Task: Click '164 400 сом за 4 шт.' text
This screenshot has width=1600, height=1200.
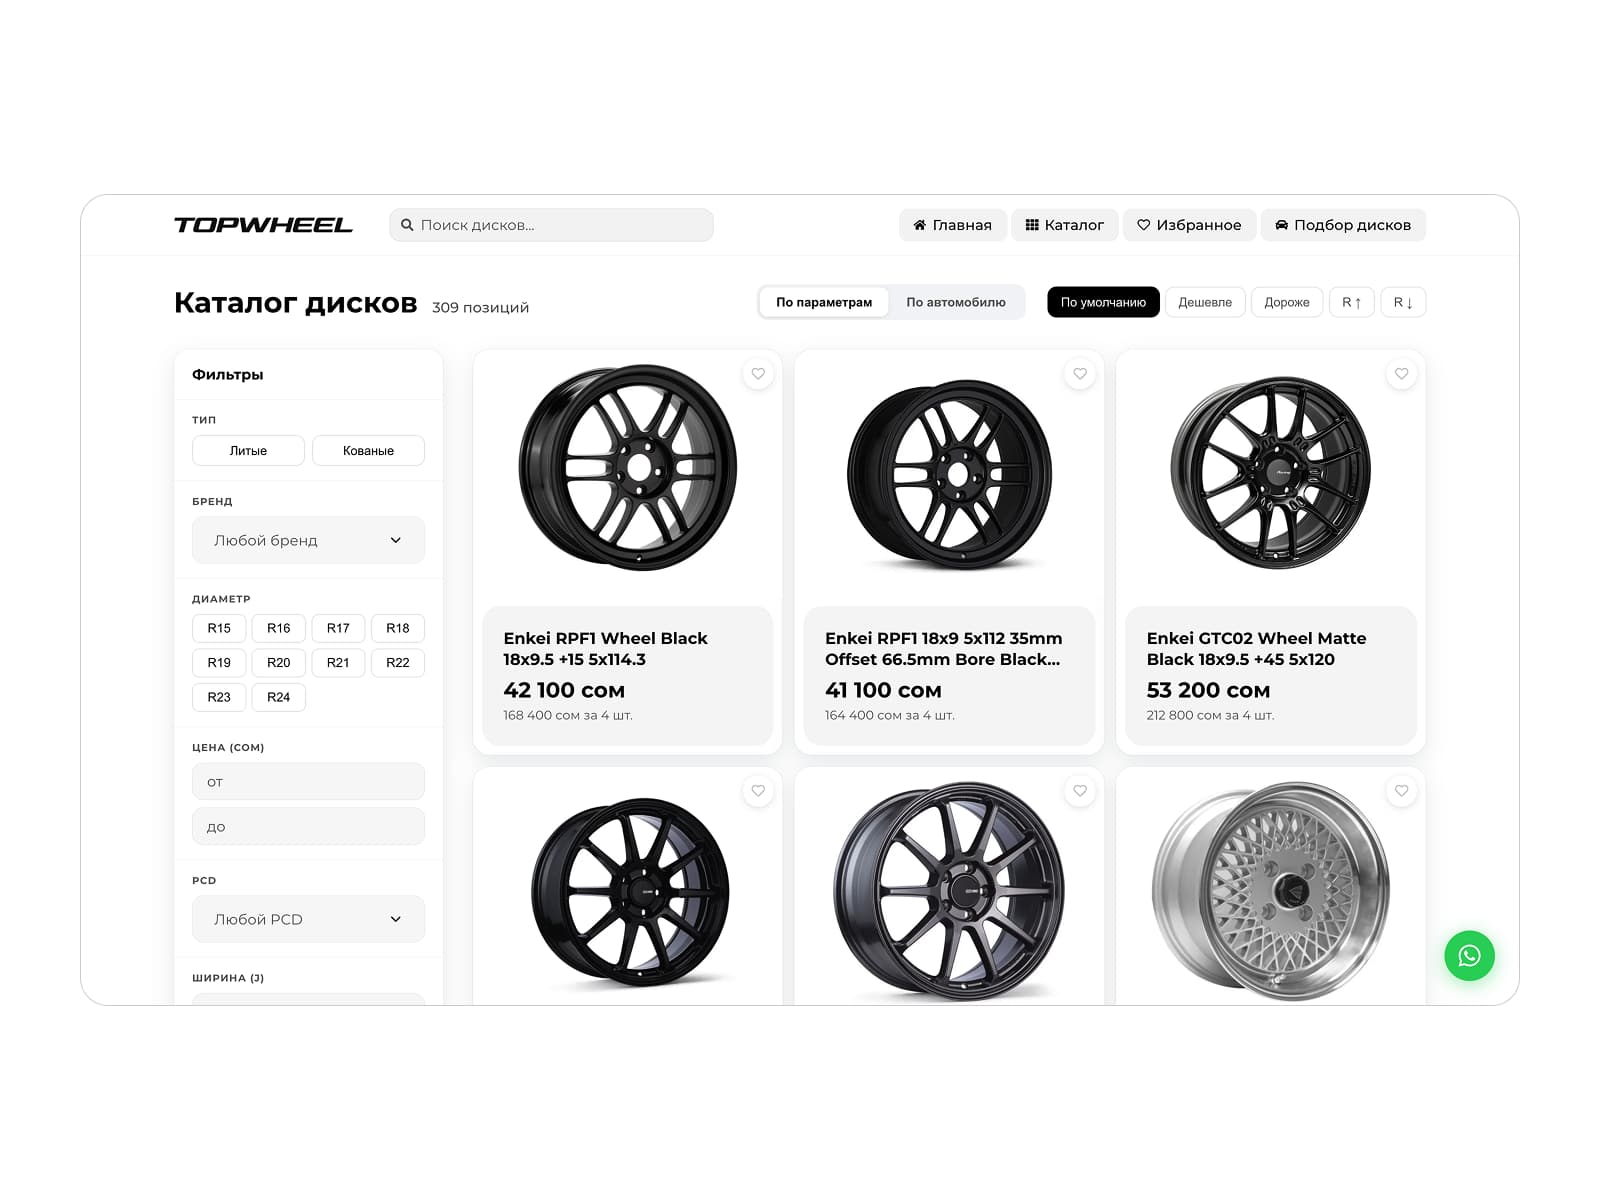Action: click(x=890, y=715)
